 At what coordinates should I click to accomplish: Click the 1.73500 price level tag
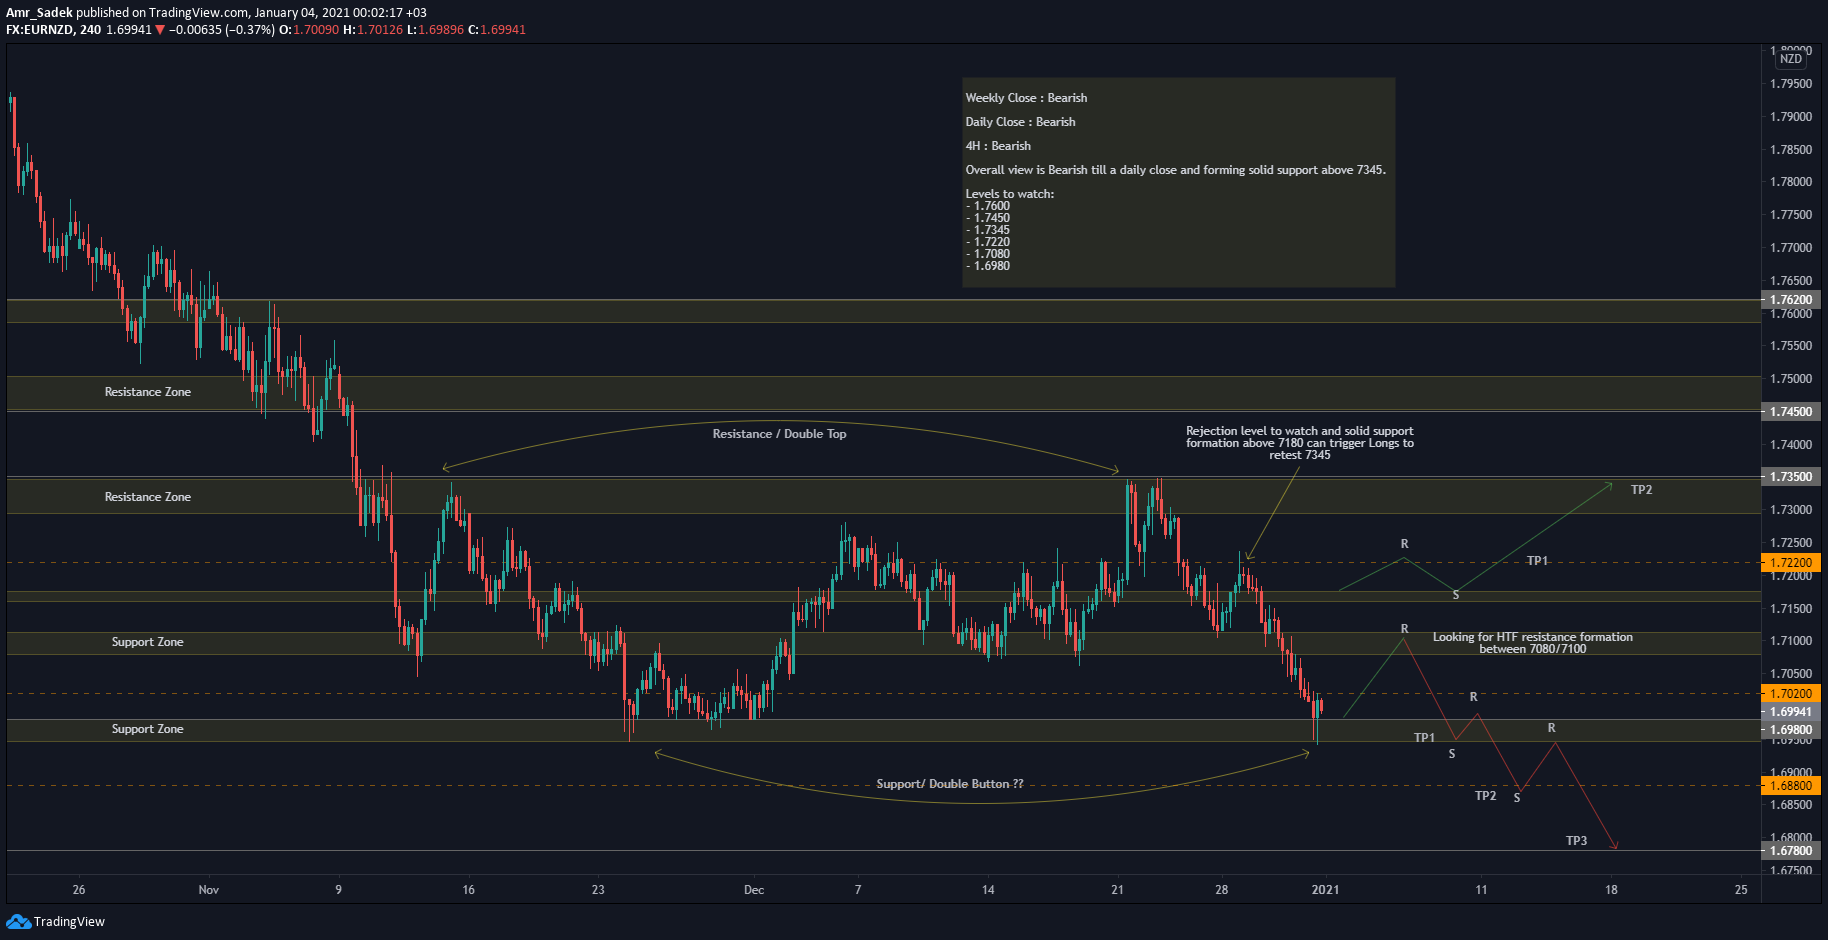click(x=1791, y=477)
